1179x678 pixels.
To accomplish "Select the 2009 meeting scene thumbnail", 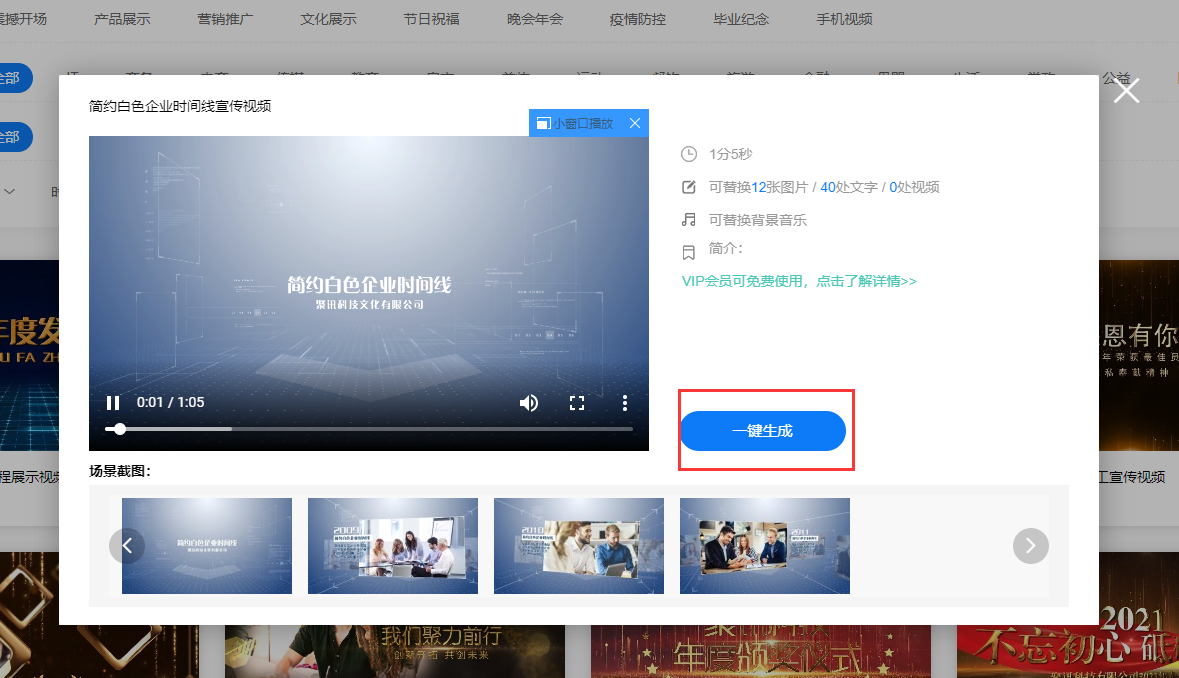I will coord(392,546).
